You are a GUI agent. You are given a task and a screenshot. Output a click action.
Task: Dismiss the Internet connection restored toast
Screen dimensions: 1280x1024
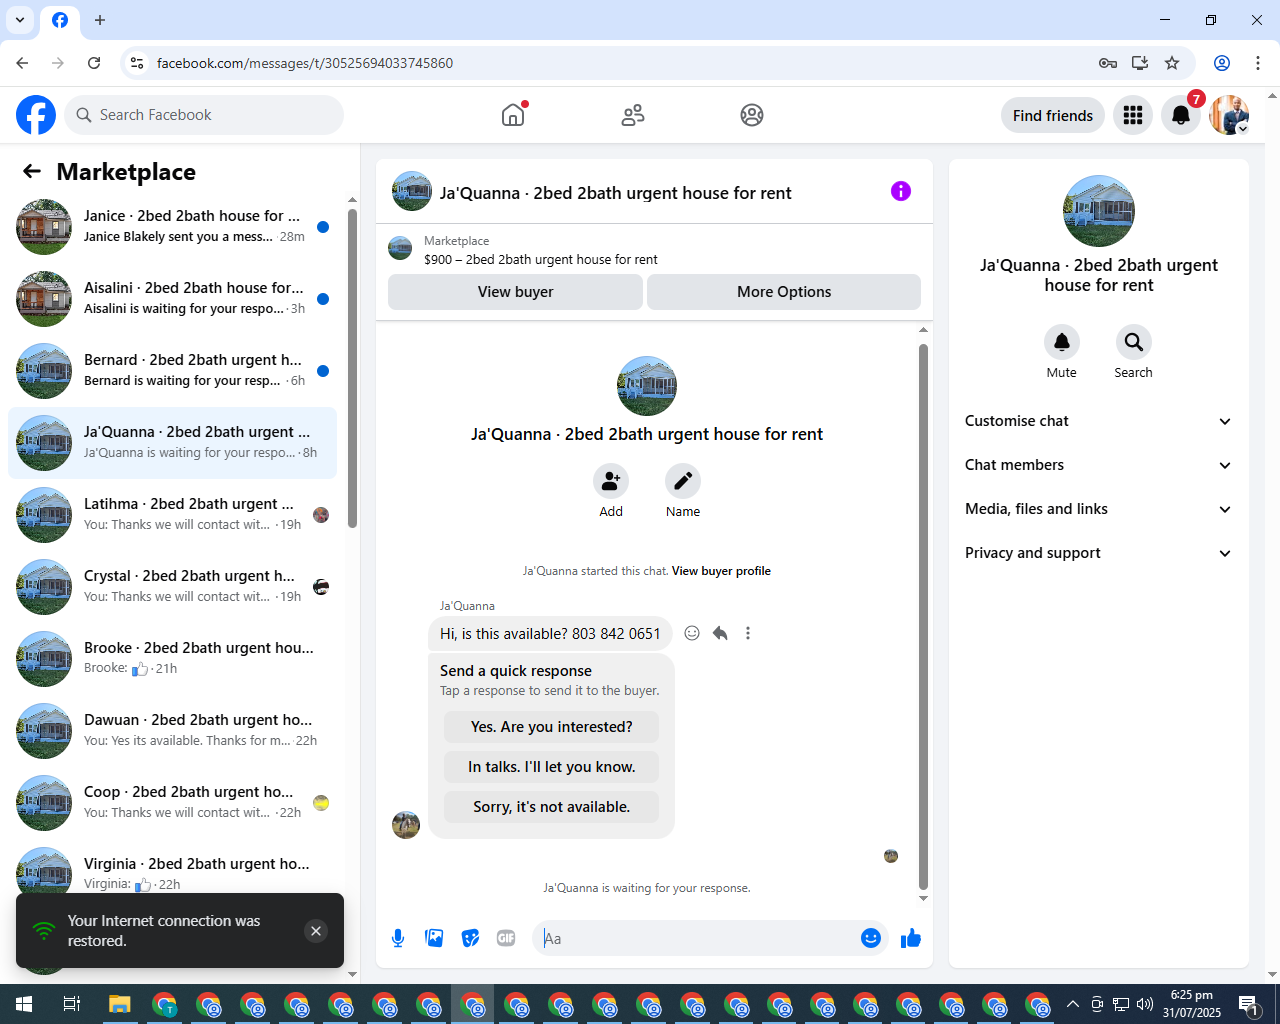pyautogui.click(x=316, y=931)
